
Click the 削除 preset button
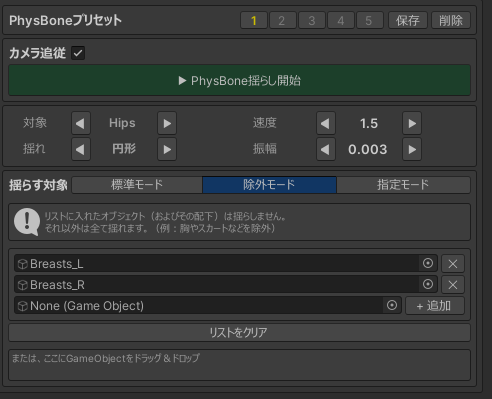click(451, 21)
